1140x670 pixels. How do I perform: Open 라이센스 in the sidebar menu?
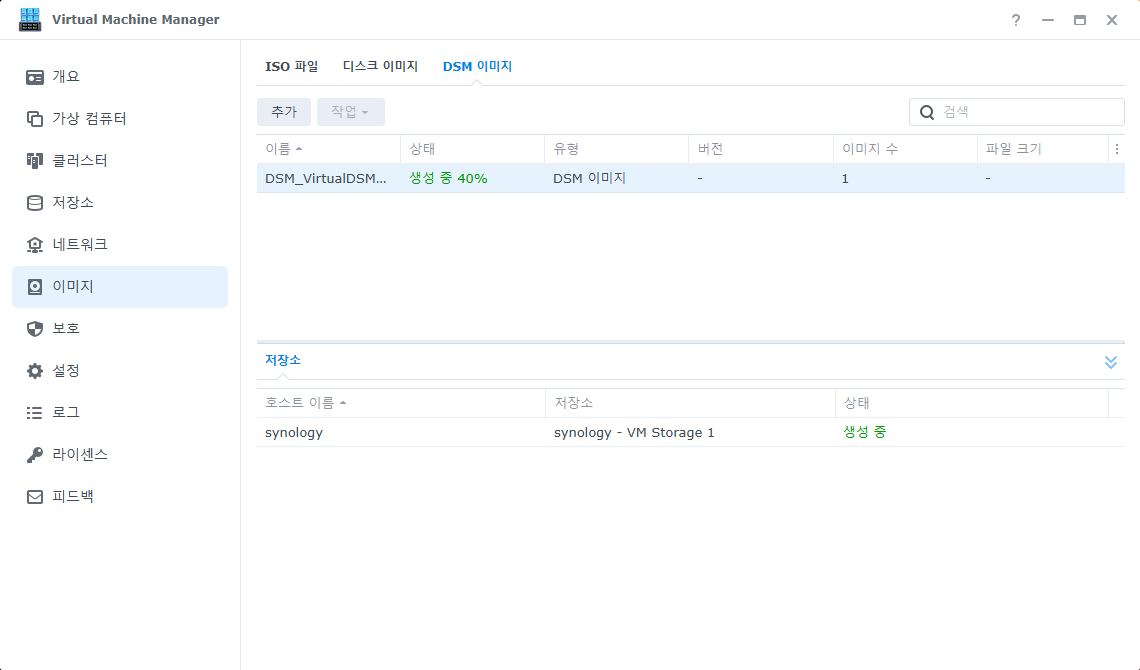pyautogui.click(x=120, y=455)
